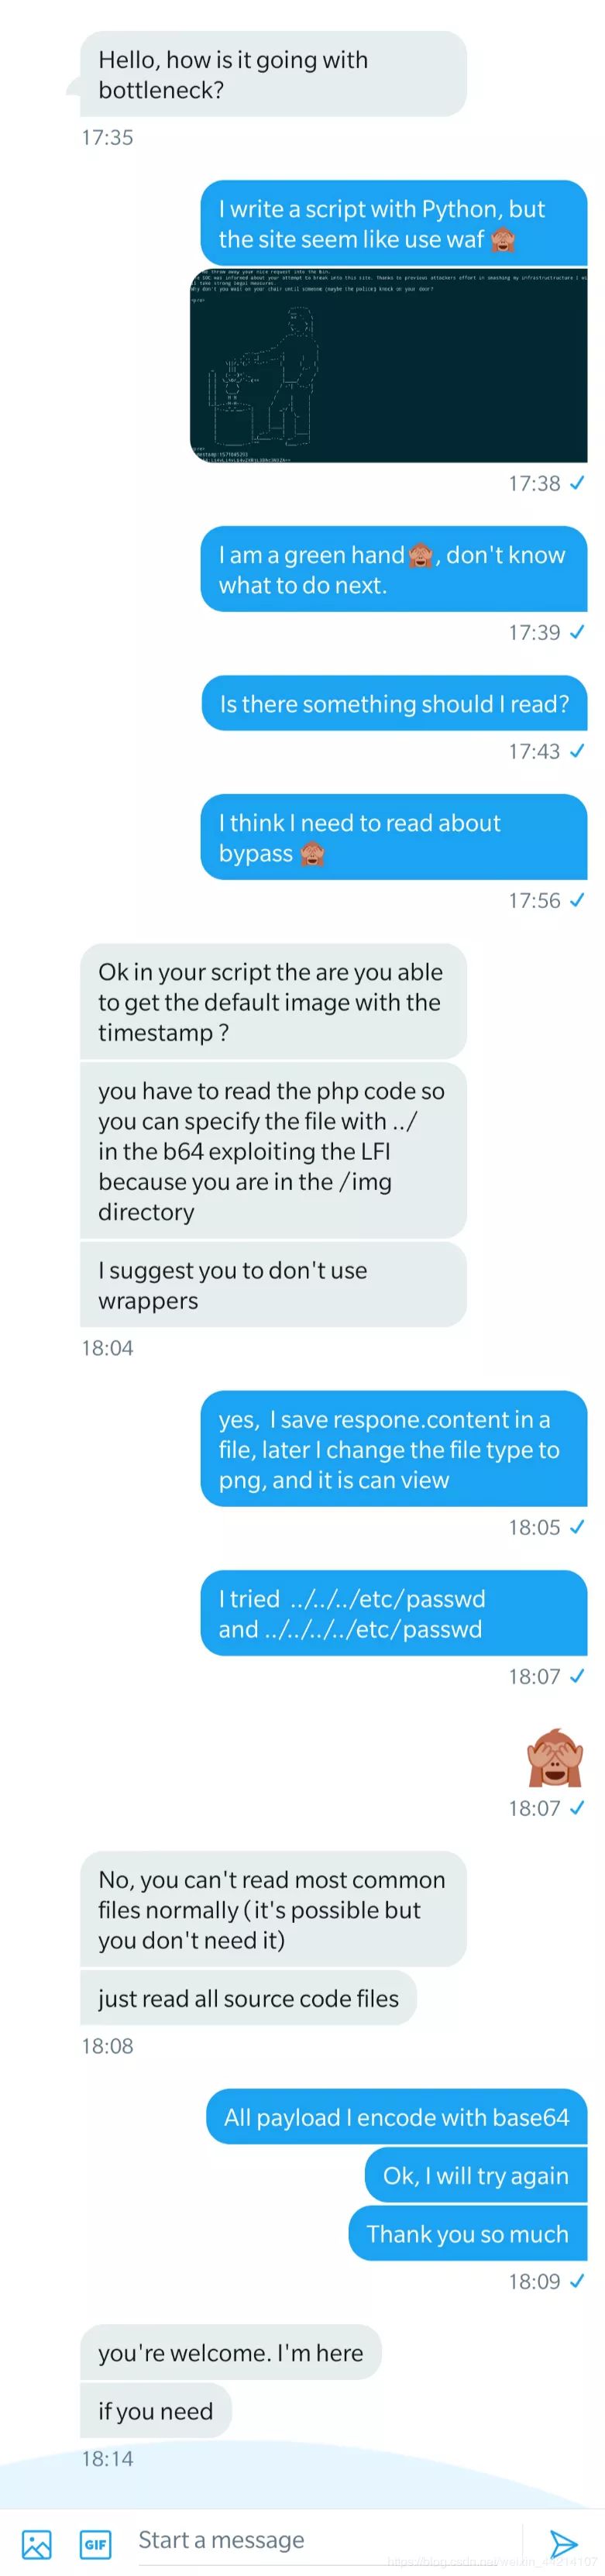Select 'All payload I encode with base64' message

coord(396,2117)
